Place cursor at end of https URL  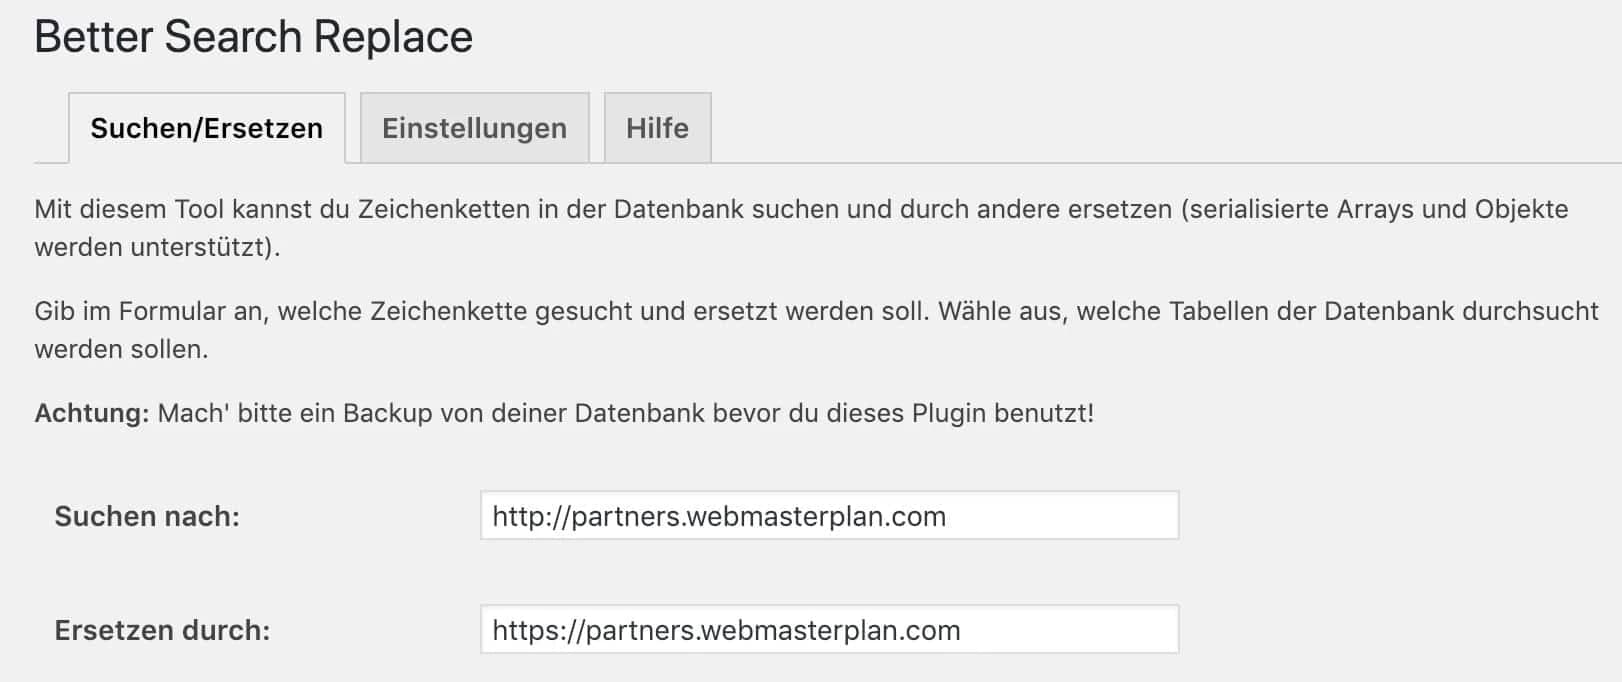tap(962, 630)
